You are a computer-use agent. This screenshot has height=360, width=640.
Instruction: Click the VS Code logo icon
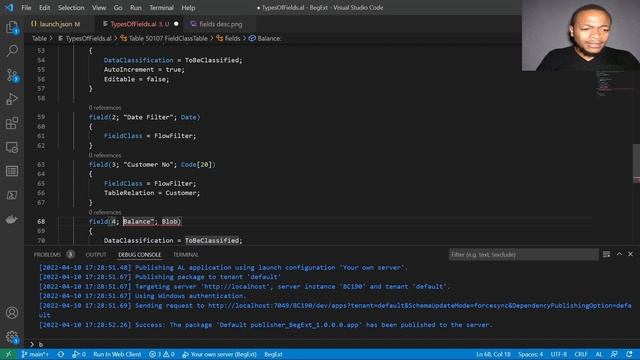pos(9,7)
